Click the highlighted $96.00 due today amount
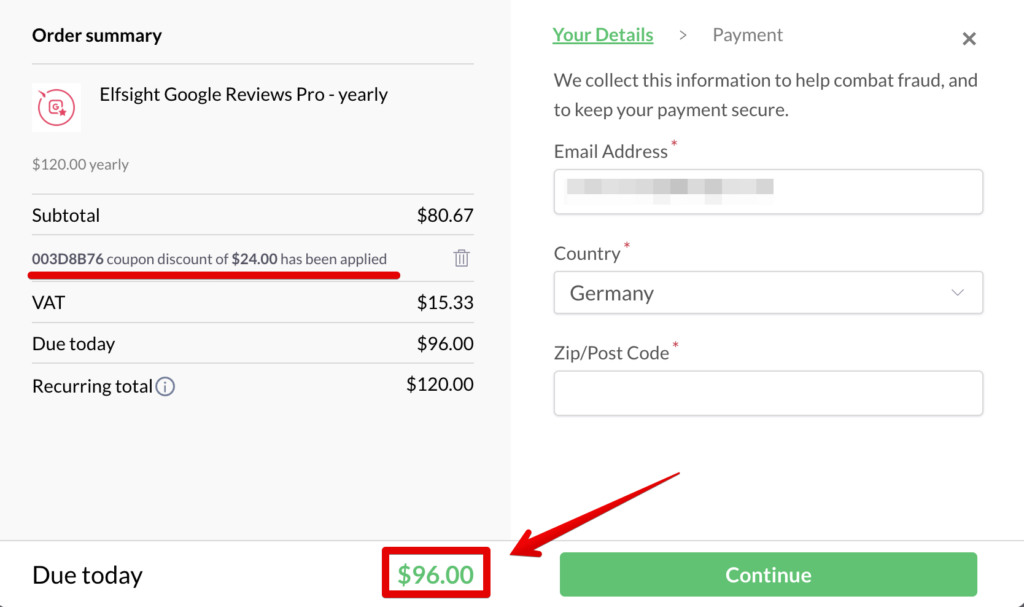The width and height of the screenshot is (1024, 607). (435, 573)
